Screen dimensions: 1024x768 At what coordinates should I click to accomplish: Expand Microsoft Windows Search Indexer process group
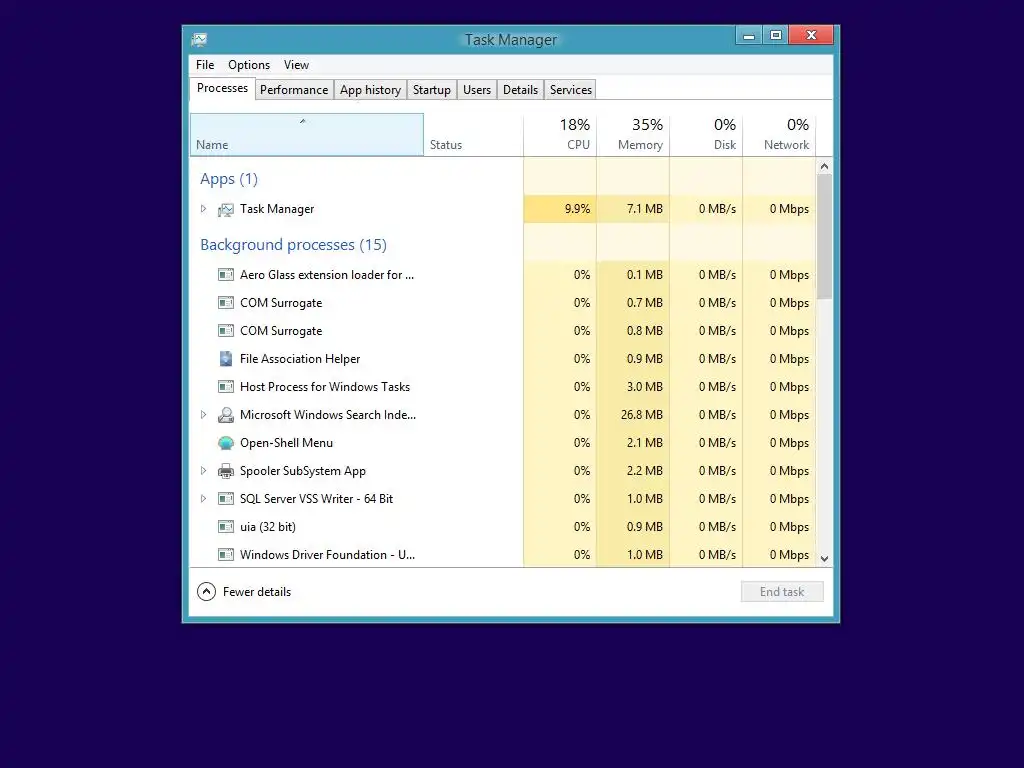pyautogui.click(x=203, y=415)
